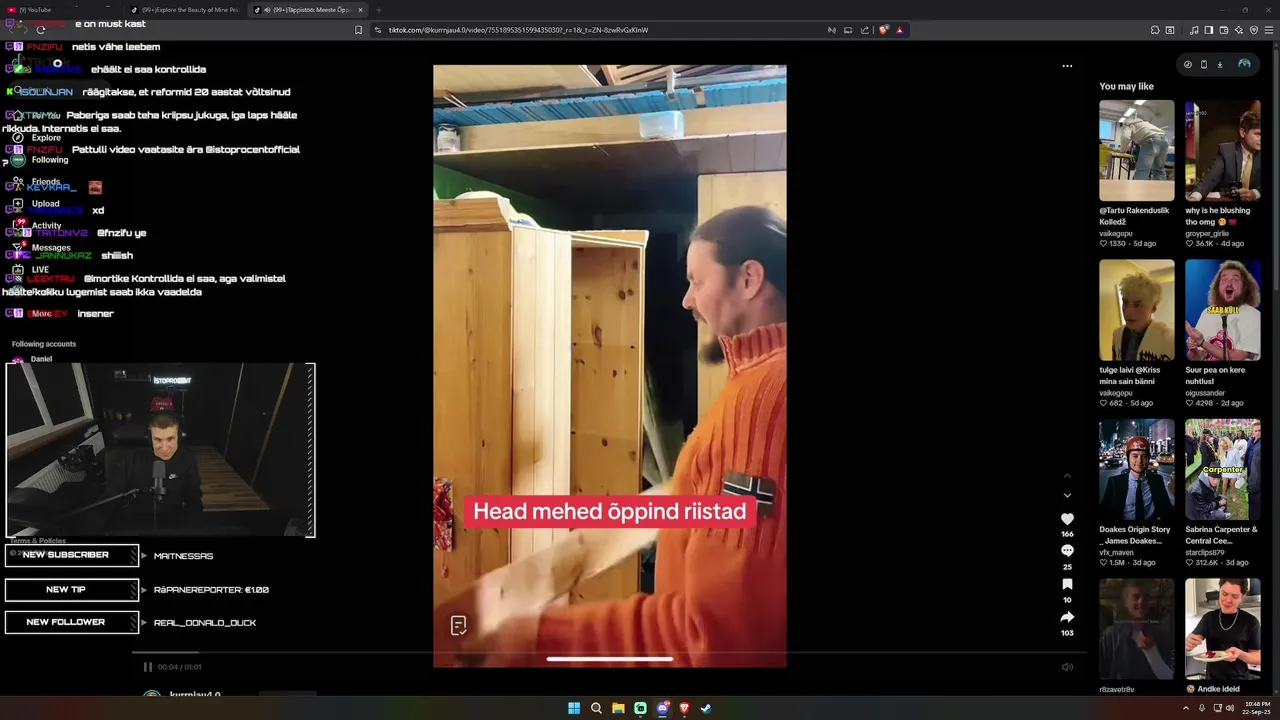Open a new browser tab
1280x720 pixels.
tap(378, 10)
